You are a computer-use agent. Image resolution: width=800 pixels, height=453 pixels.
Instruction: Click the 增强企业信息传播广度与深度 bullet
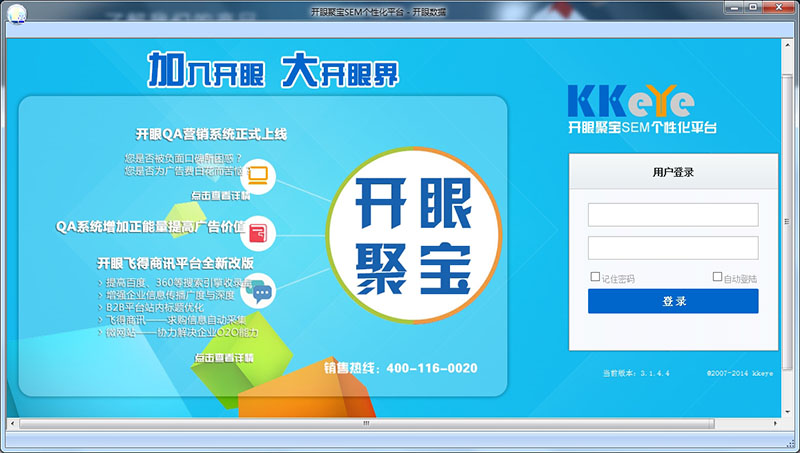tap(166, 295)
